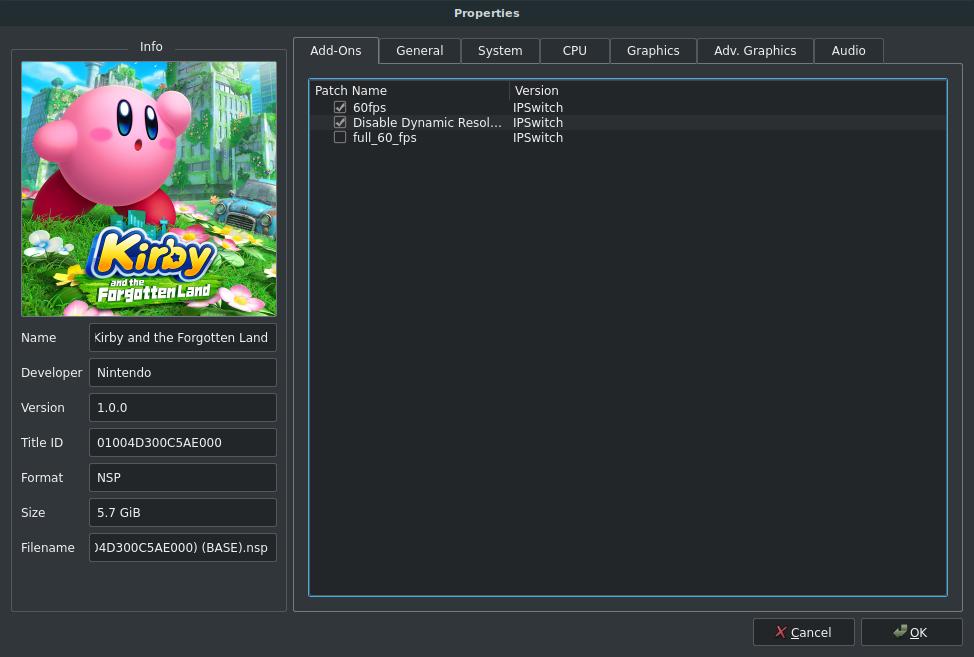974x657 pixels.
Task: Select the Graphics tab
Action: (653, 51)
